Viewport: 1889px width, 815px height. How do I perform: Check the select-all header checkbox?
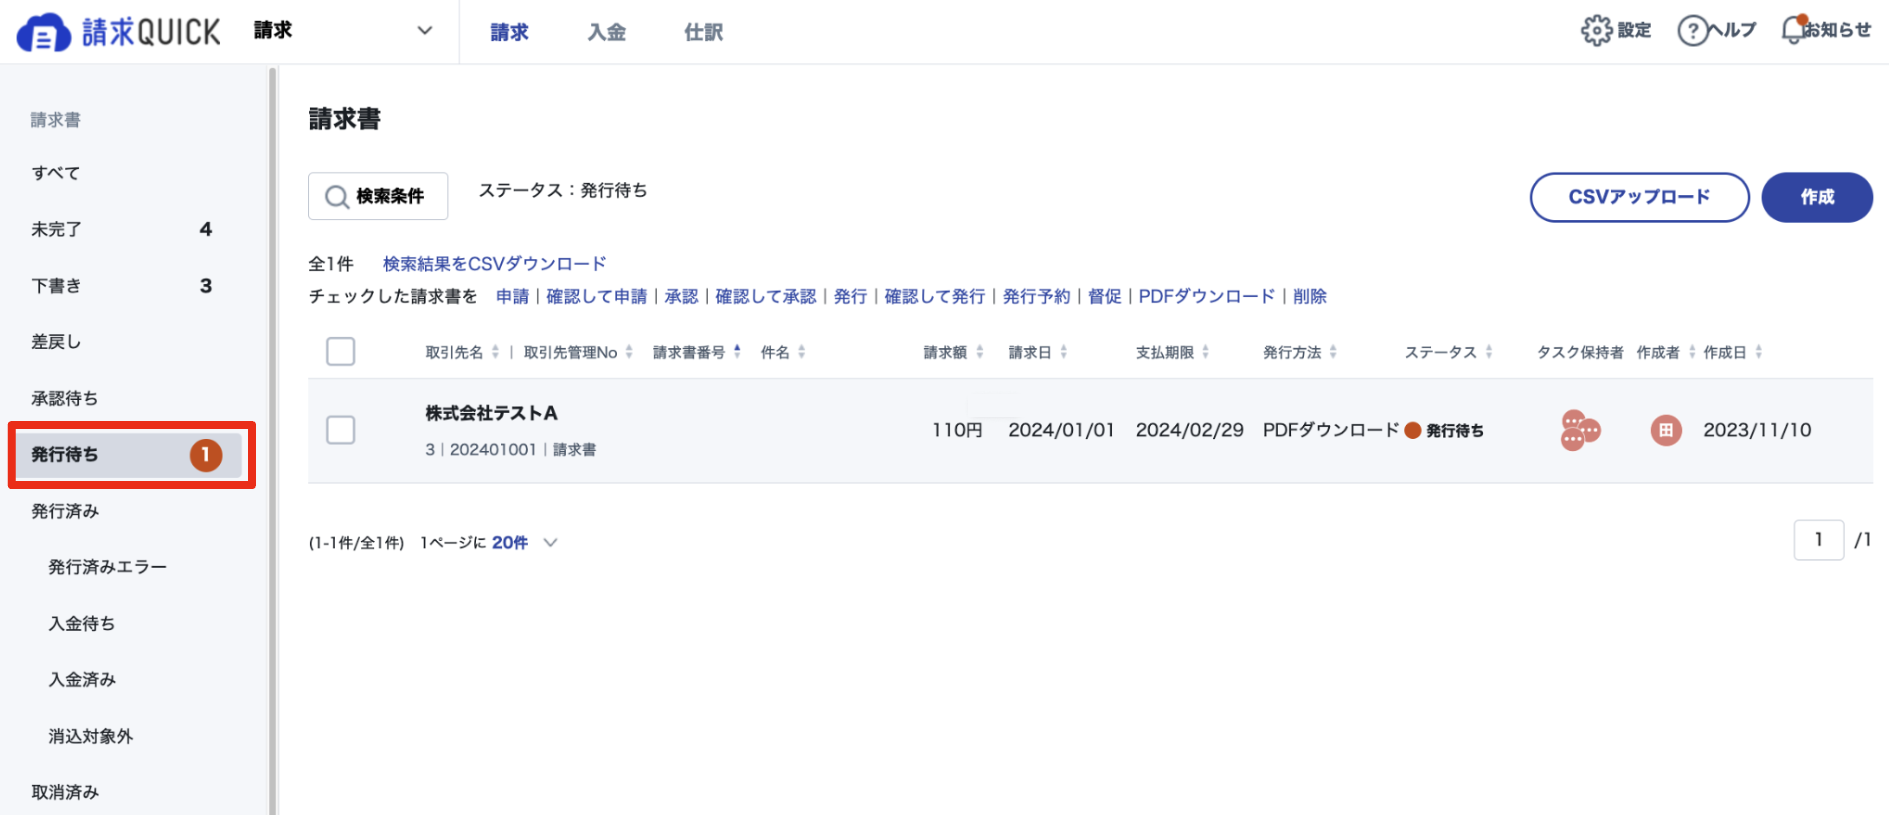click(341, 352)
